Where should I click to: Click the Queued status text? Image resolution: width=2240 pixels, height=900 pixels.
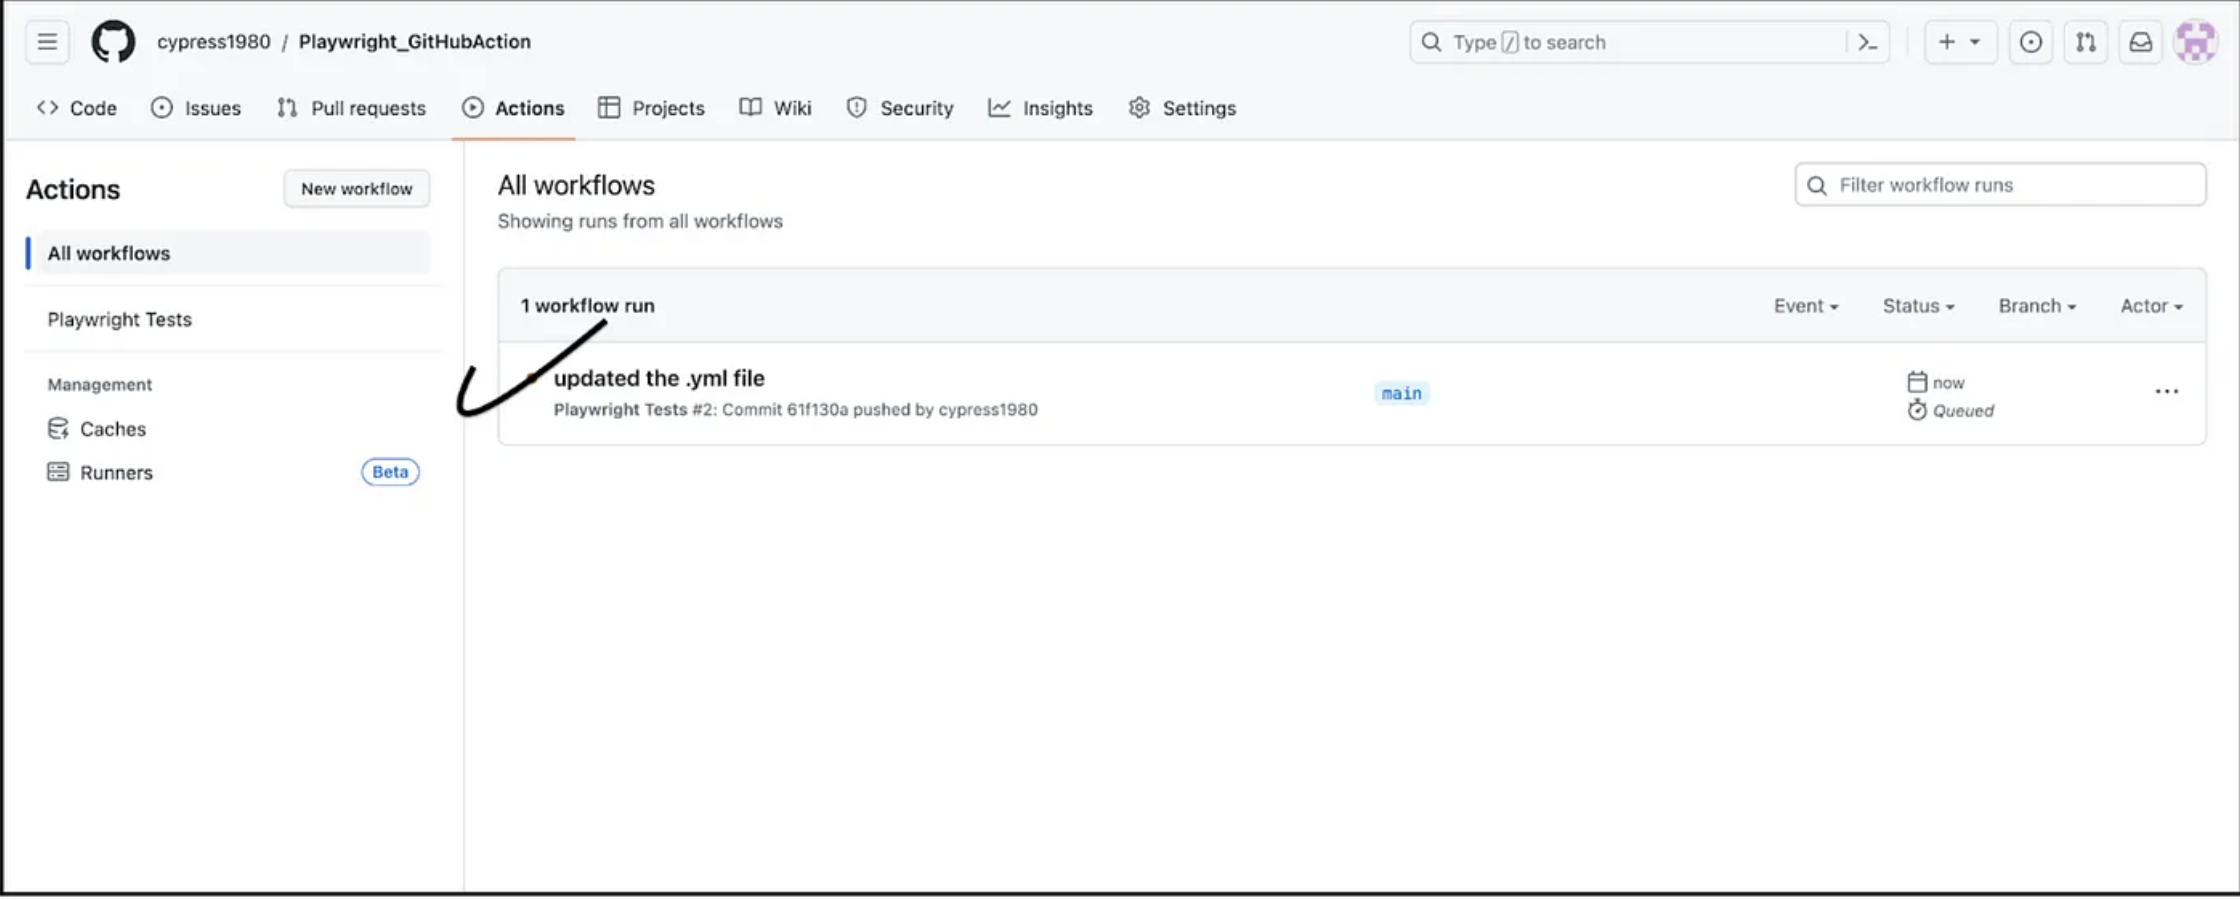[1963, 411]
